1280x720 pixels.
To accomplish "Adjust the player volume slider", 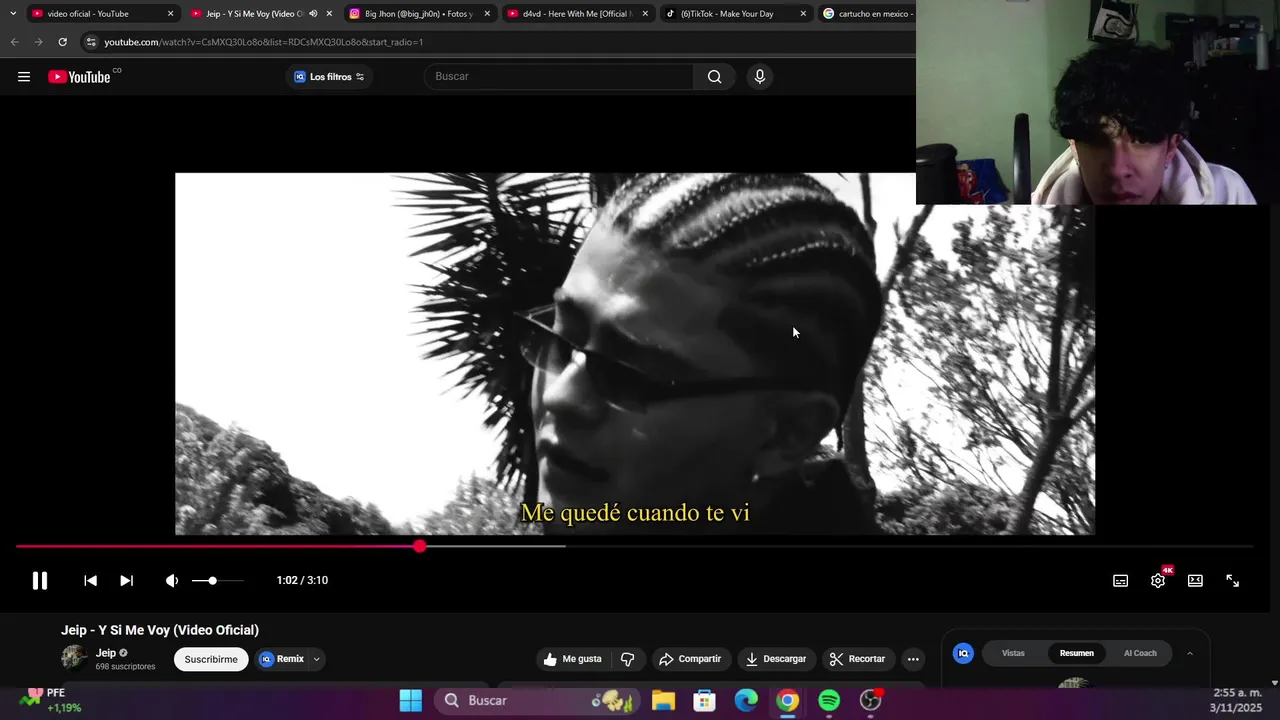I will [x=217, y=580].
